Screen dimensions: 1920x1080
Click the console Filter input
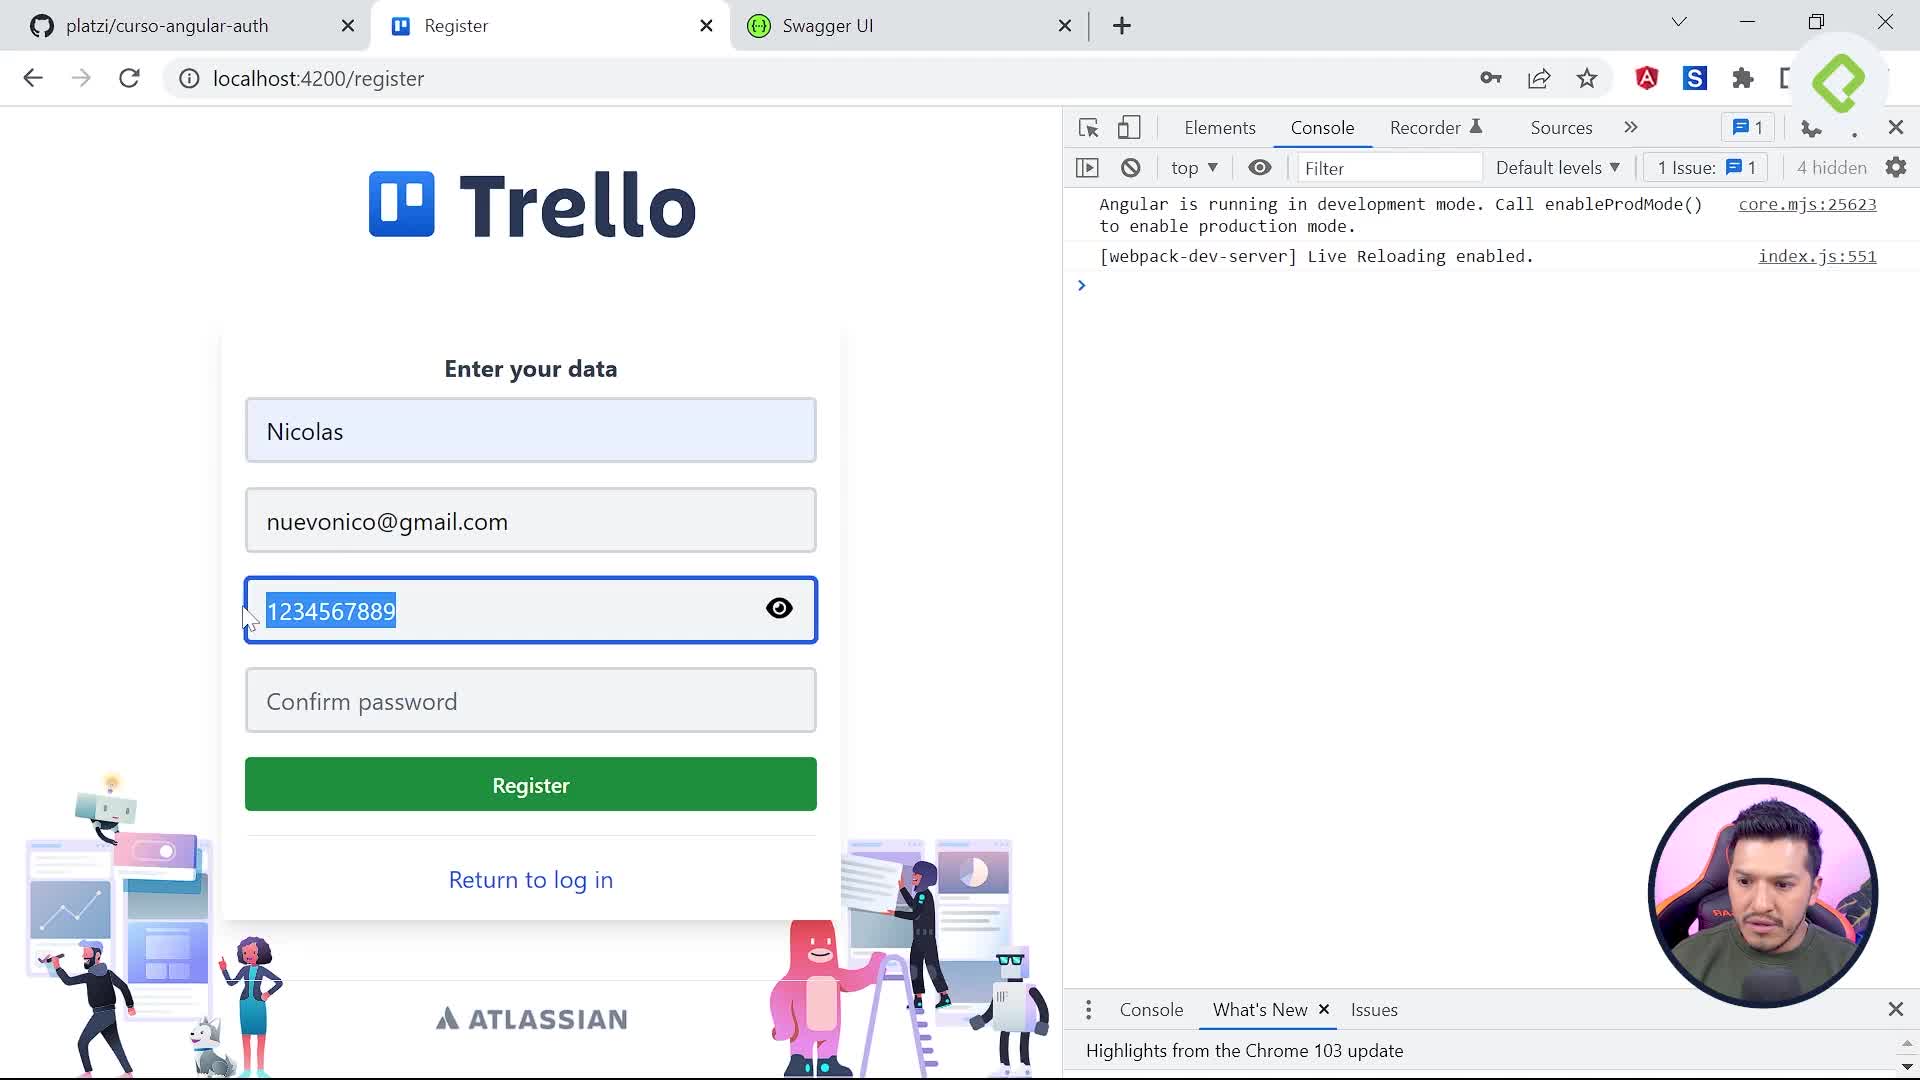[1390, 168]
